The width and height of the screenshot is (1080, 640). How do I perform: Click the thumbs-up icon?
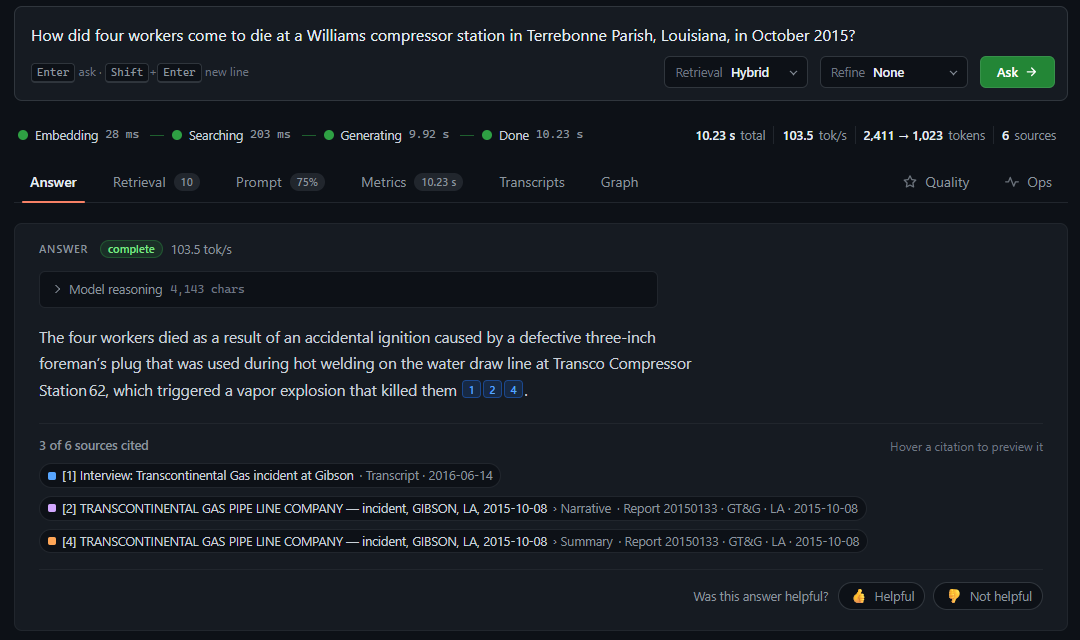pos(859,596)
